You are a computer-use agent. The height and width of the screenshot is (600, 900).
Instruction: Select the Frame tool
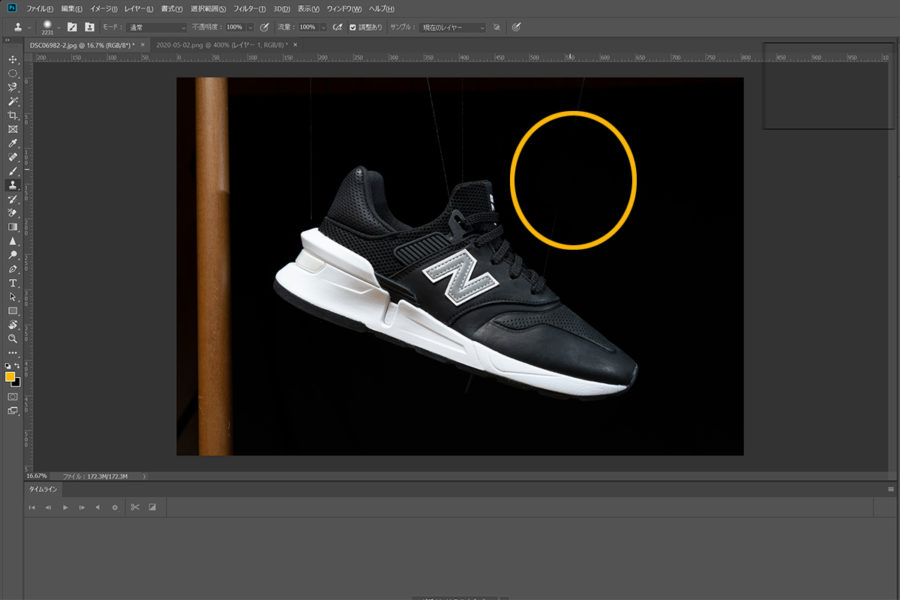click(13, 129)
